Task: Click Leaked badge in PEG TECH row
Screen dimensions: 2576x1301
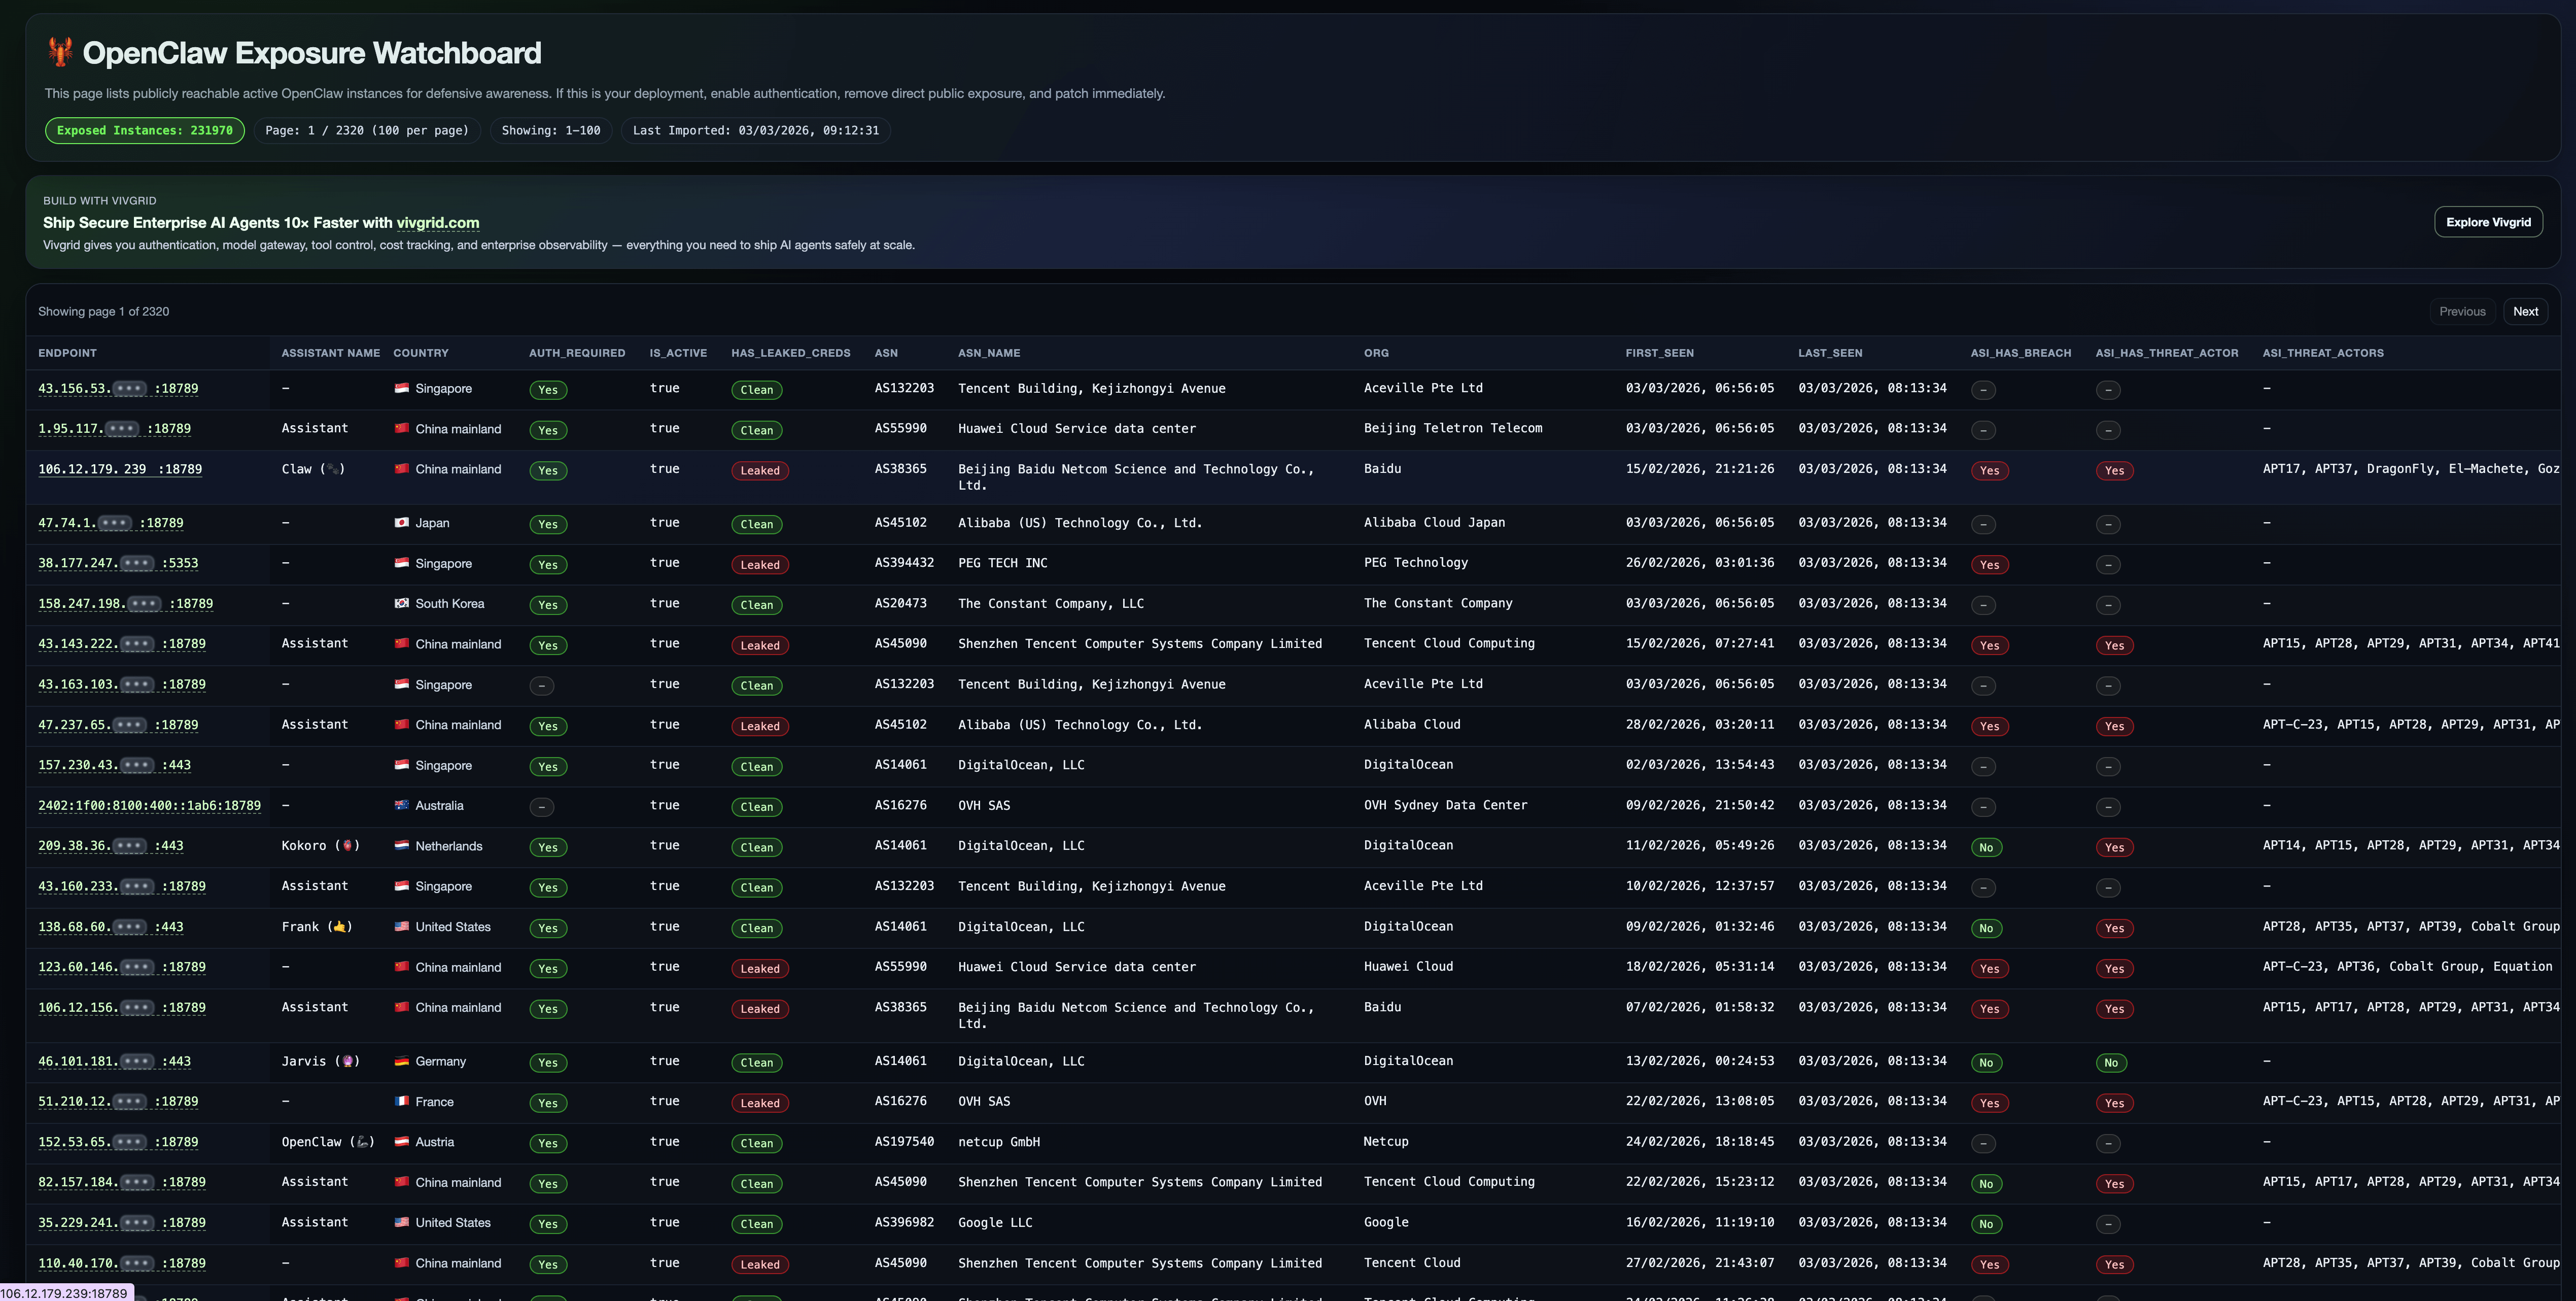Action: pos(759,565)
